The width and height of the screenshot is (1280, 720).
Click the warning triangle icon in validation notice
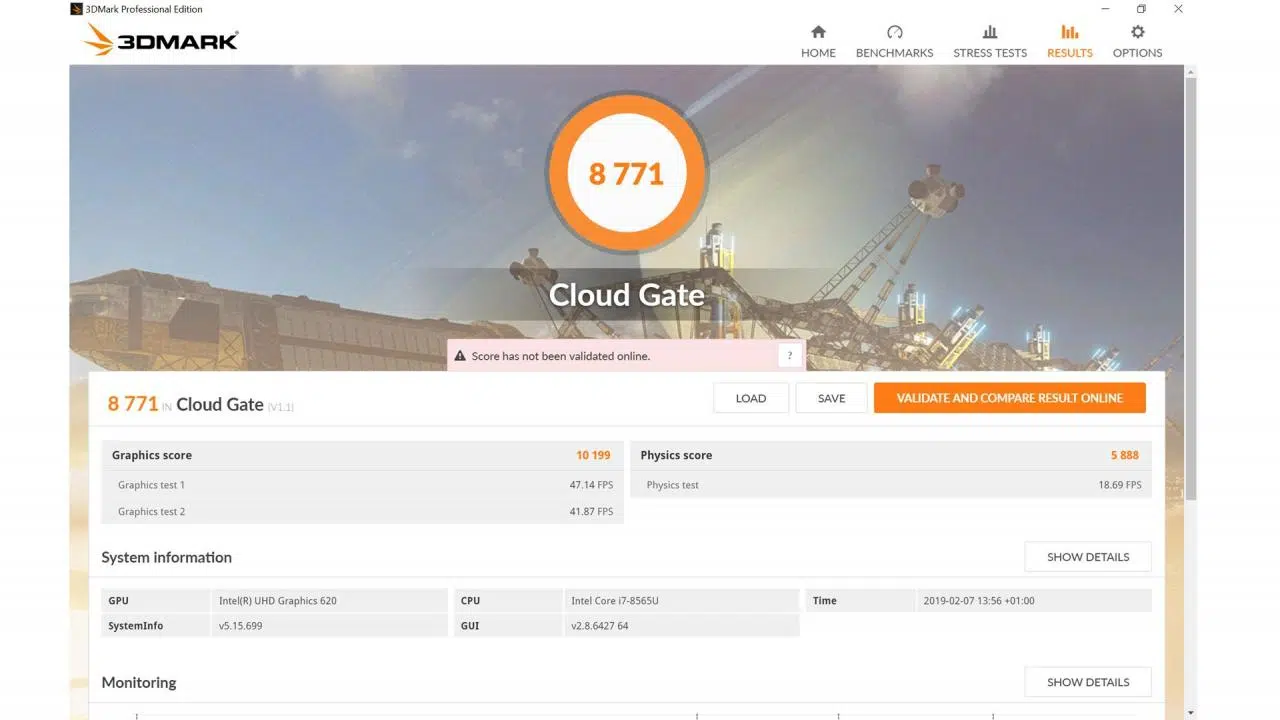pyautogui.click(x=460, y=356)
